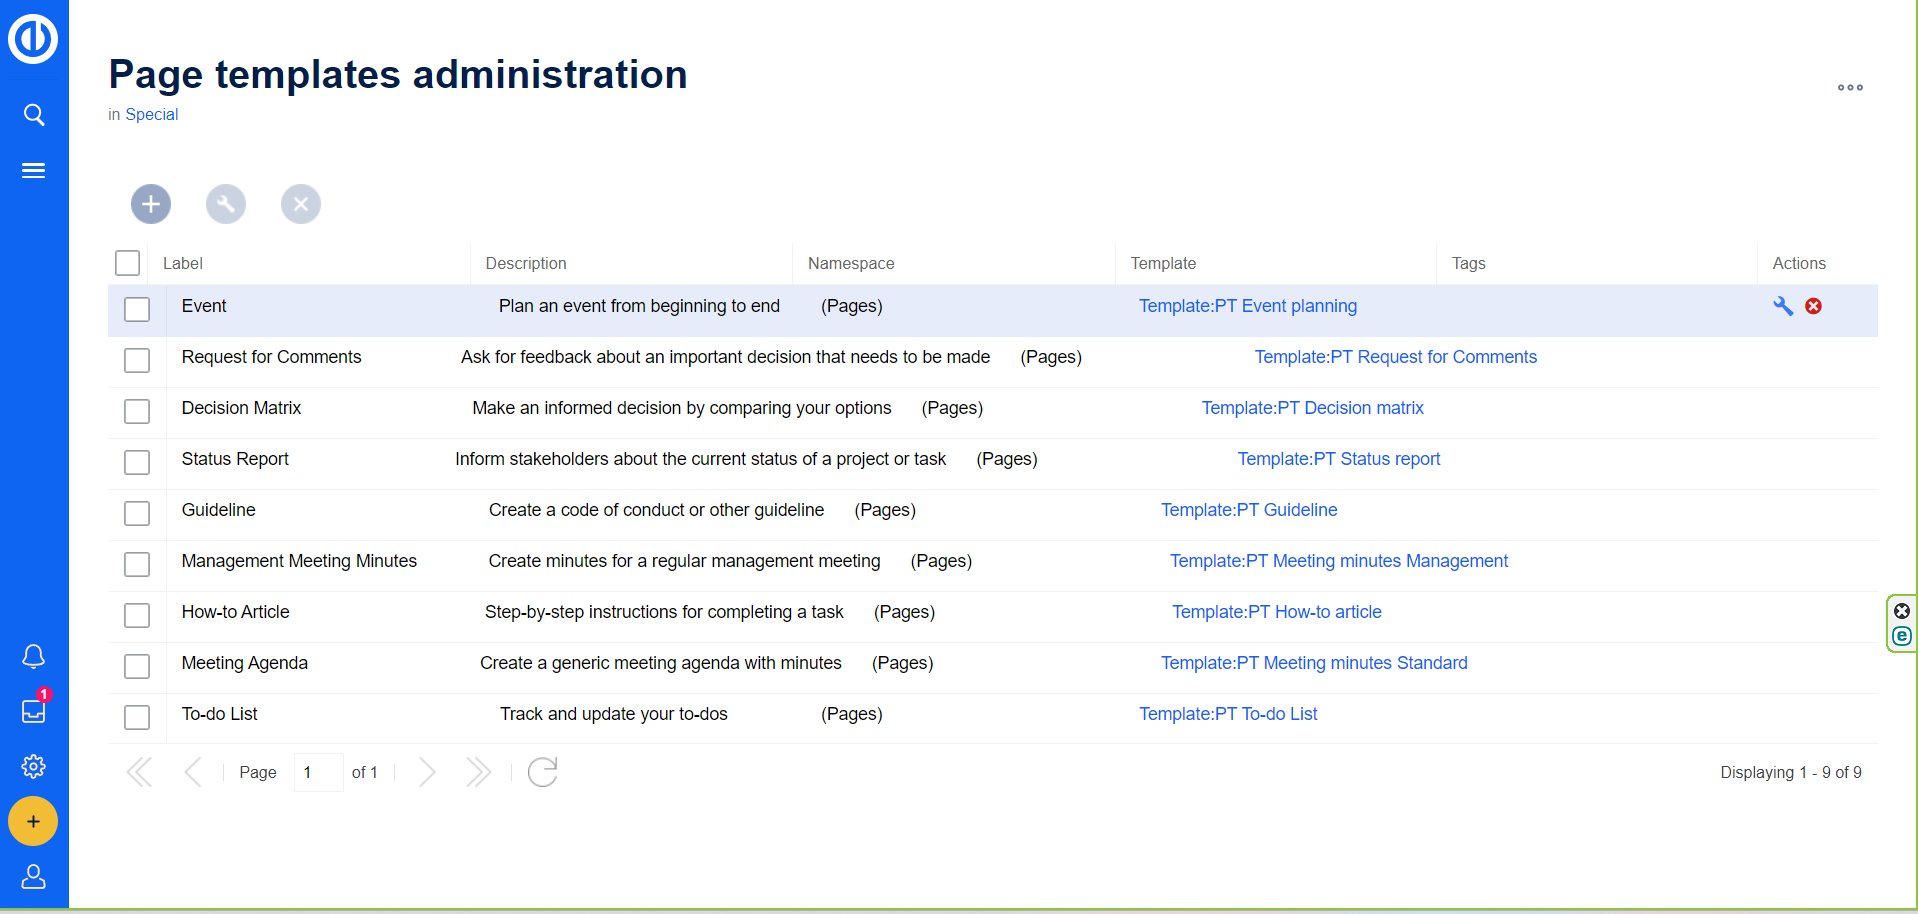
Task: Open the inbox with one unread badge
Action: [34, 711]
